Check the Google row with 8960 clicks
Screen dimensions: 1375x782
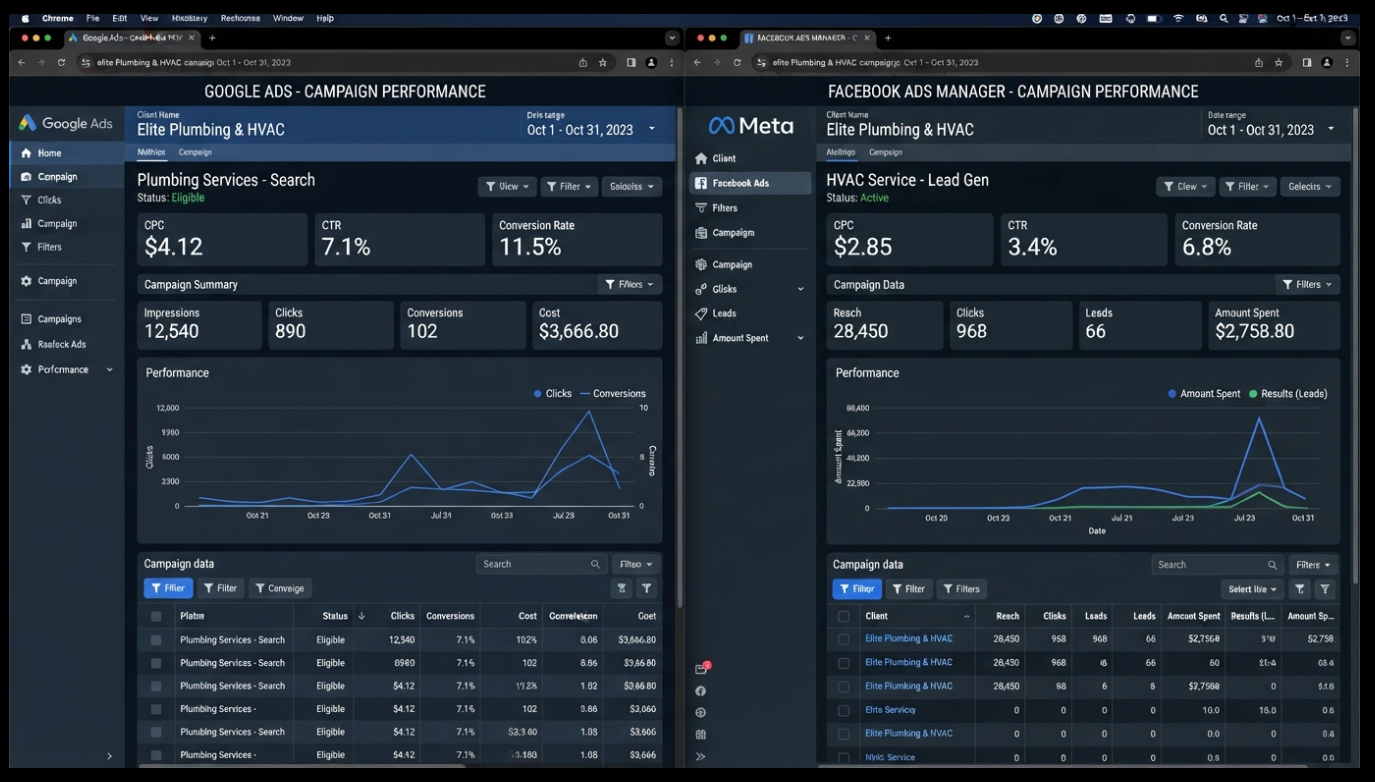pos(156,663)
